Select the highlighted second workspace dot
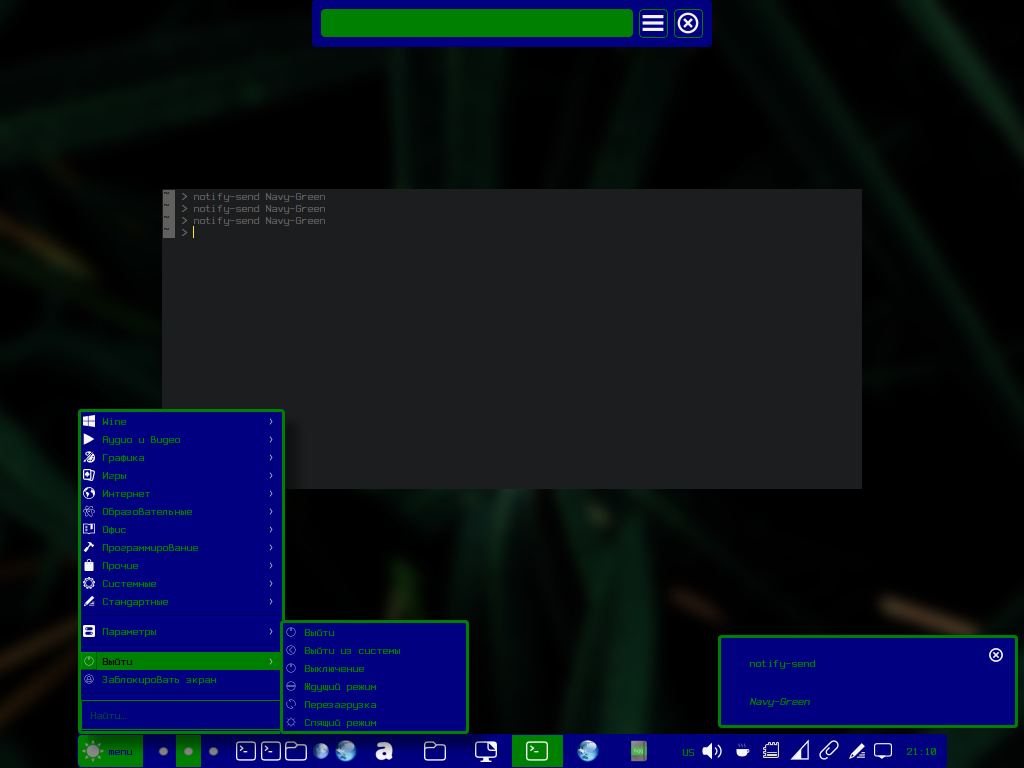 188,751
